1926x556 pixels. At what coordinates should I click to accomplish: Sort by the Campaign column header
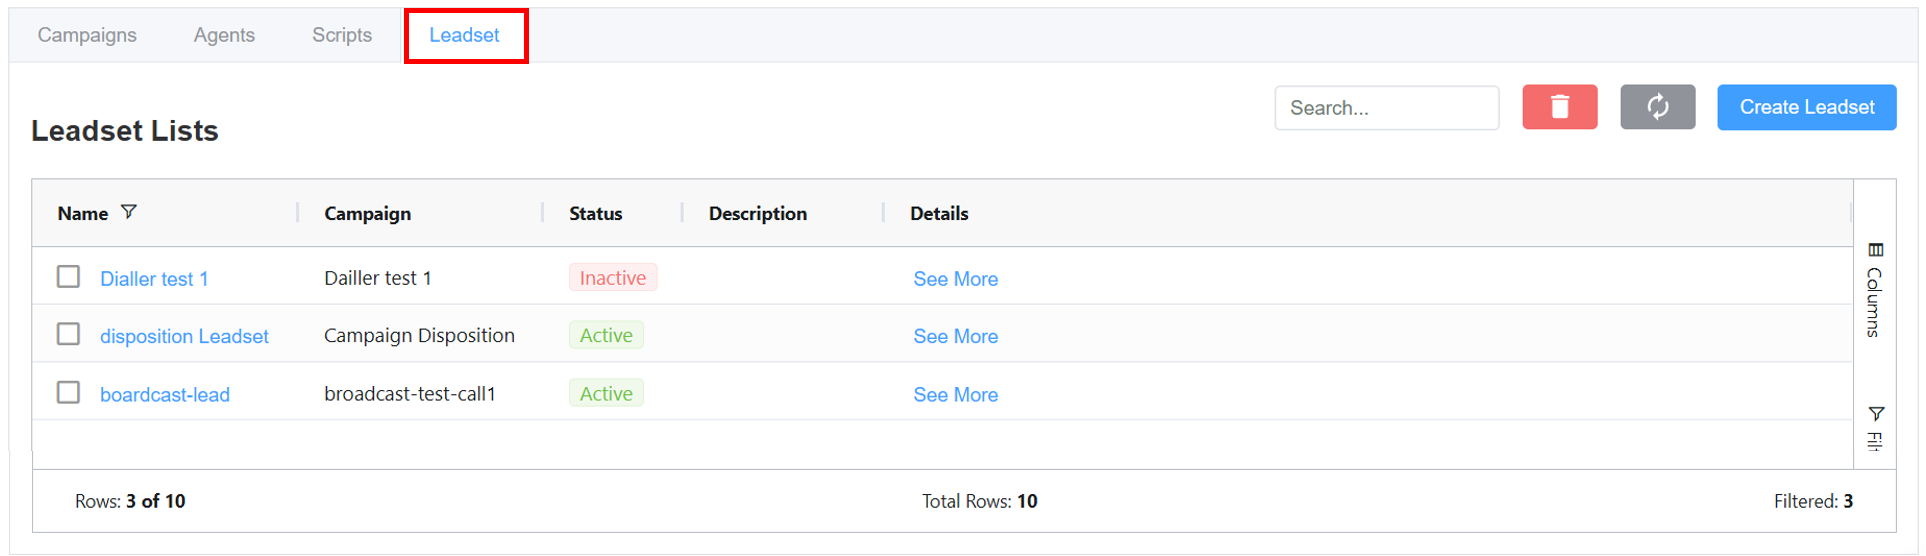point(367,214)
